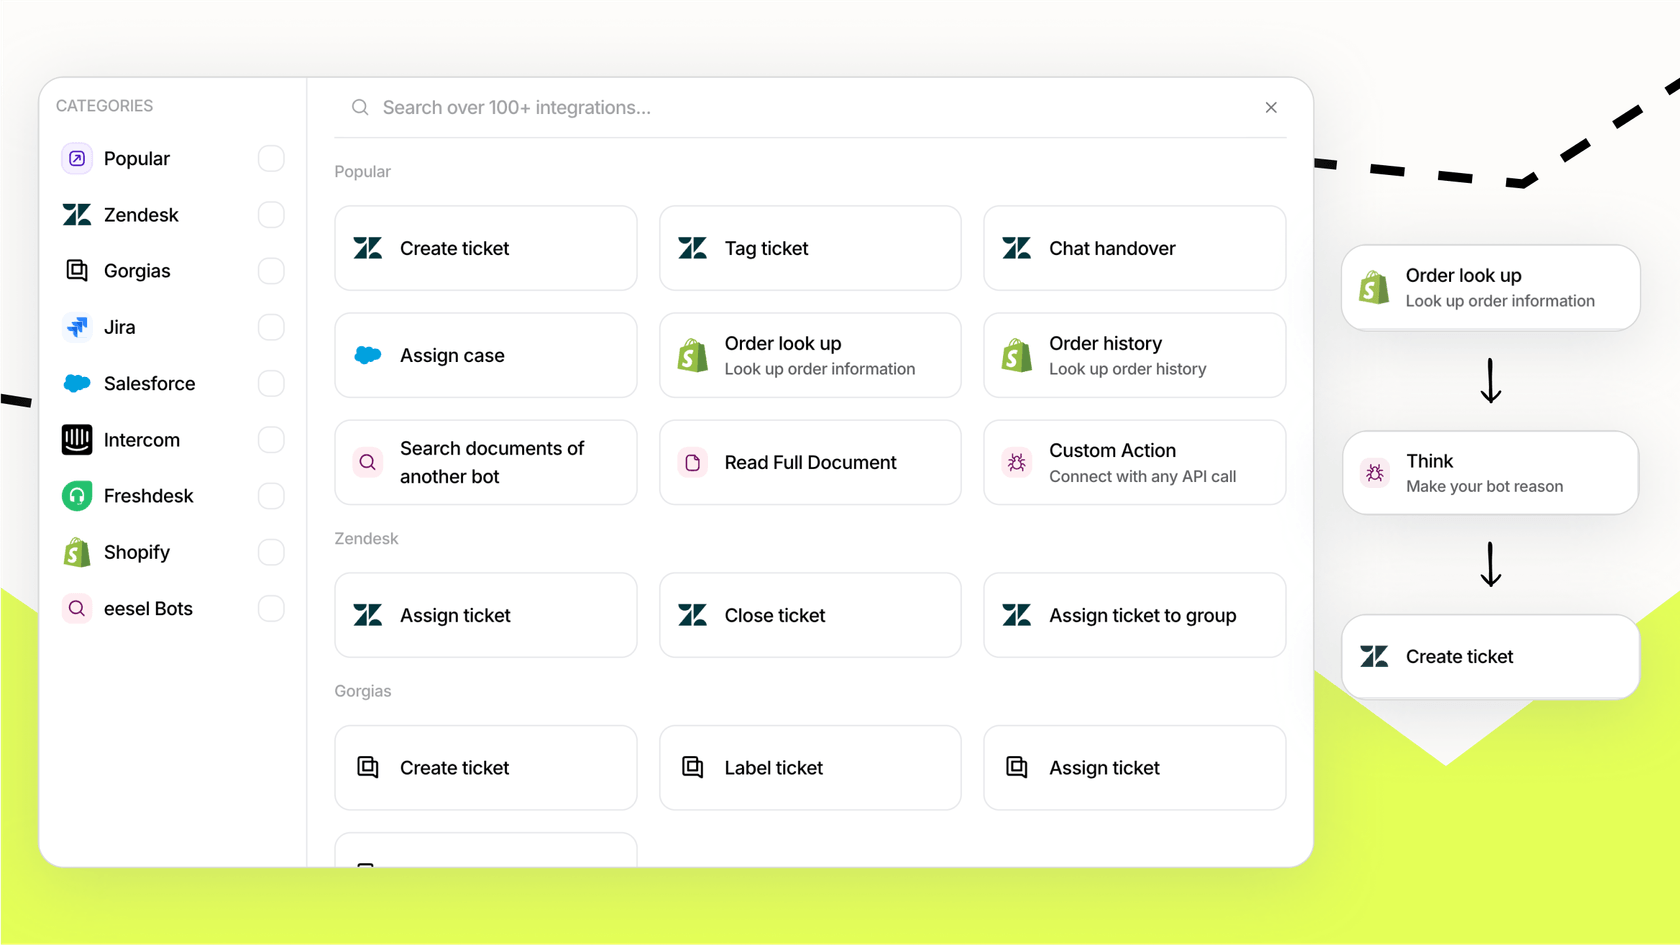Click the Gorgias icon on Label ticket
The image size is (1680, 945).
point(691,767)
